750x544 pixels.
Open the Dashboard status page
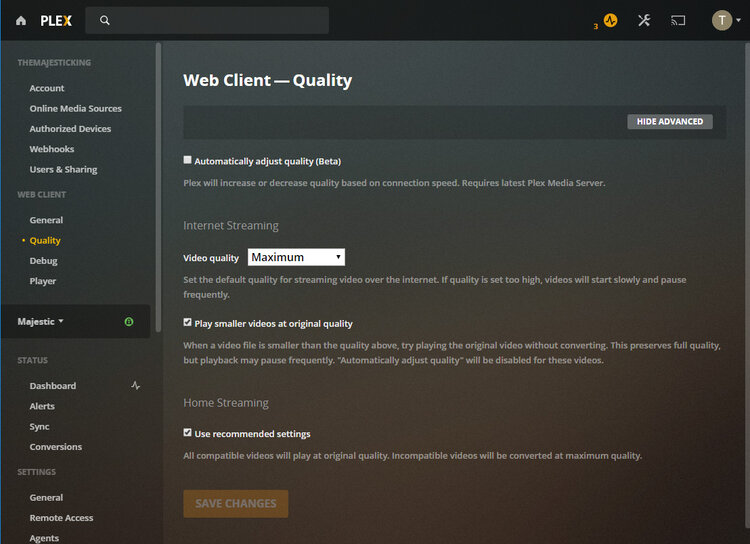(x=53, y=386)
